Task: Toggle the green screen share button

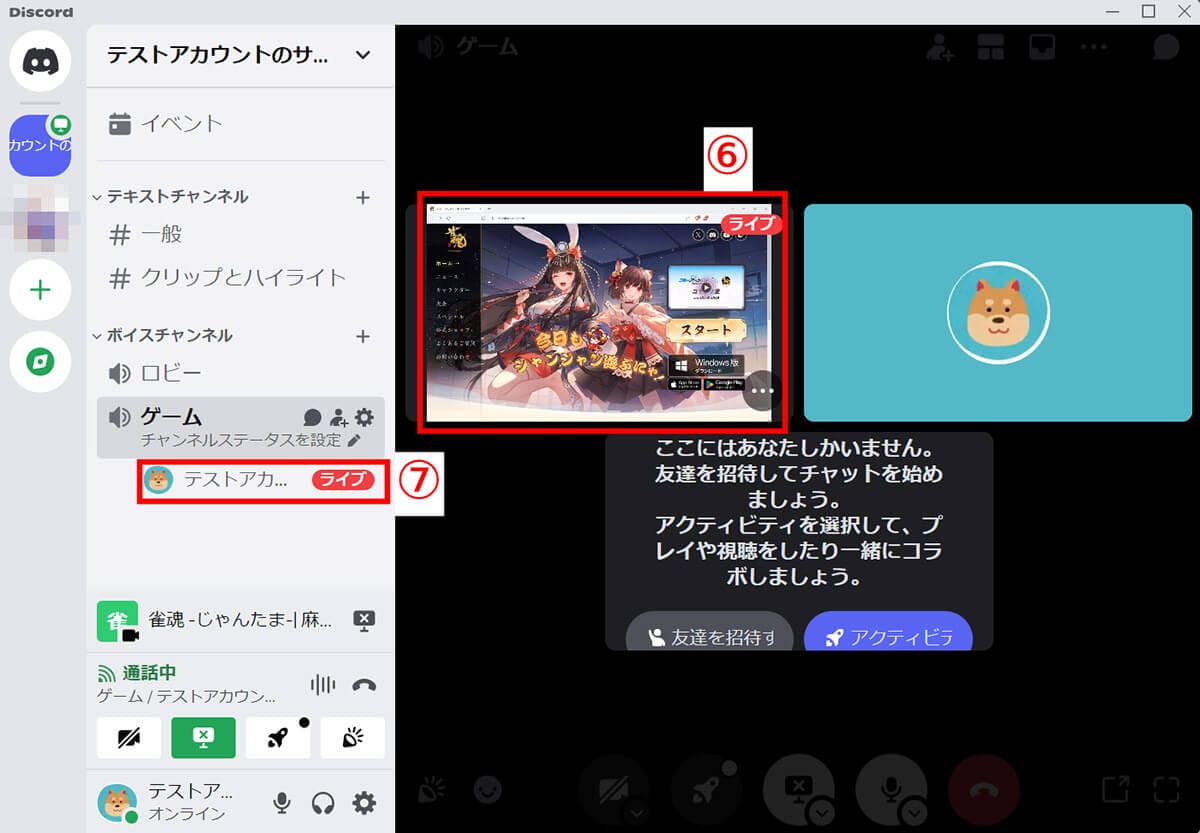Action: 203,738
